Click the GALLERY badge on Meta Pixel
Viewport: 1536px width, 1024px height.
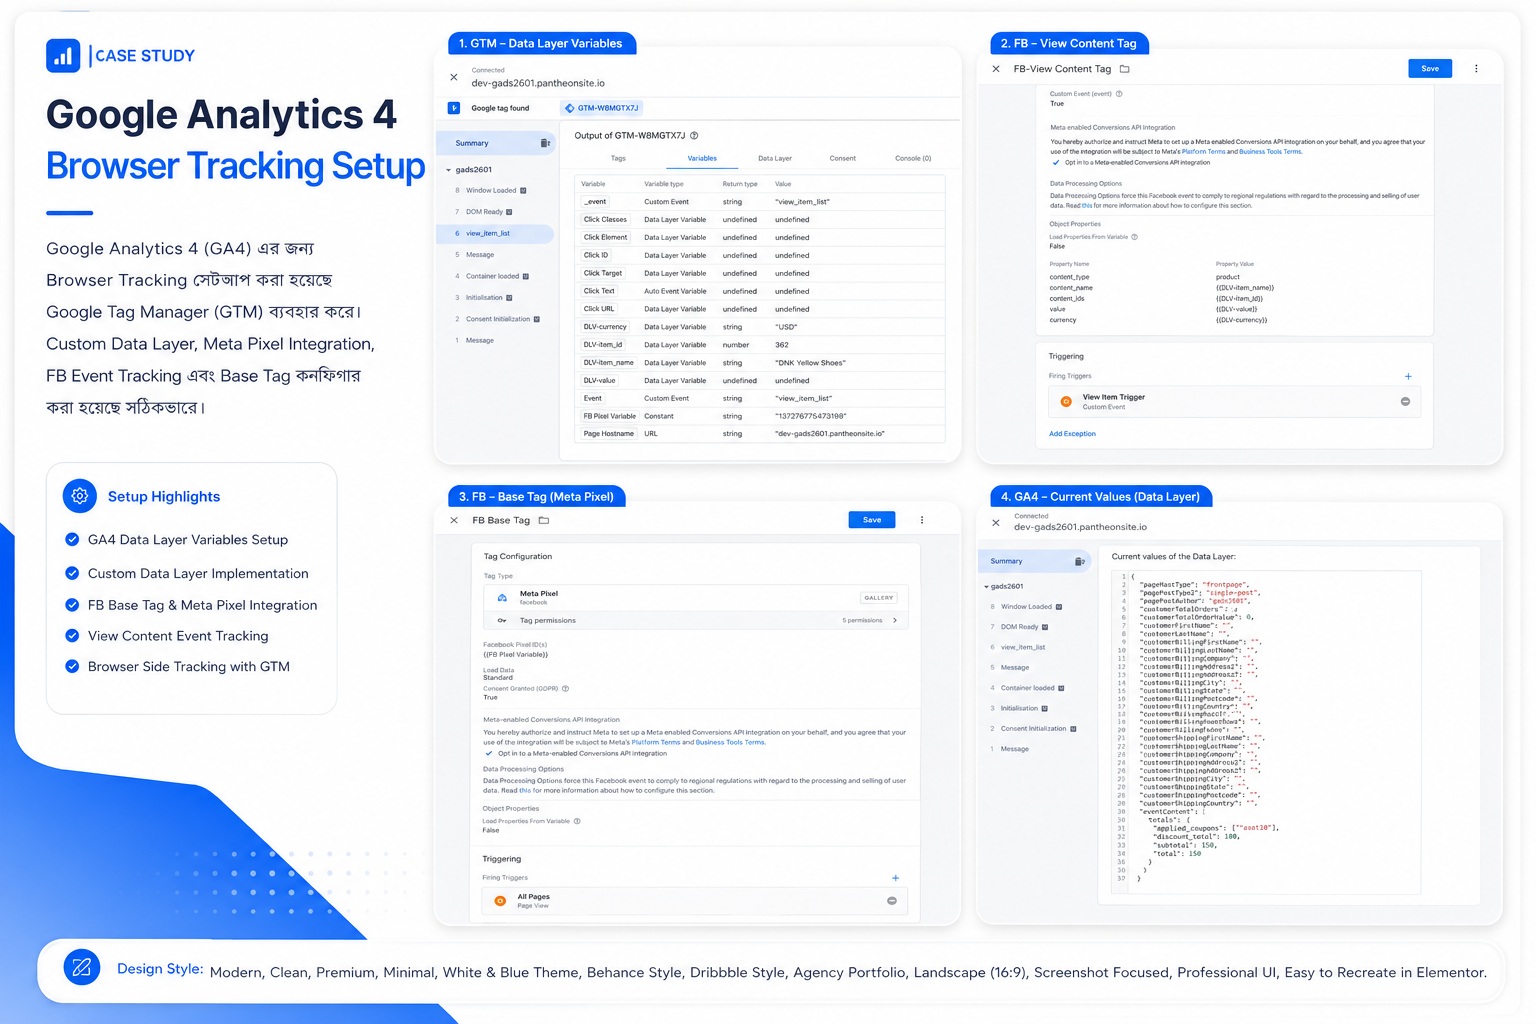pos(879,597)
